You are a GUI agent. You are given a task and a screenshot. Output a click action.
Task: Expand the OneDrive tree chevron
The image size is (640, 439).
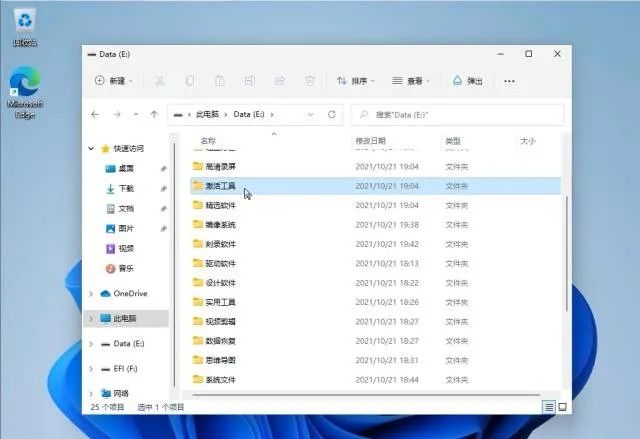[91, 294]
